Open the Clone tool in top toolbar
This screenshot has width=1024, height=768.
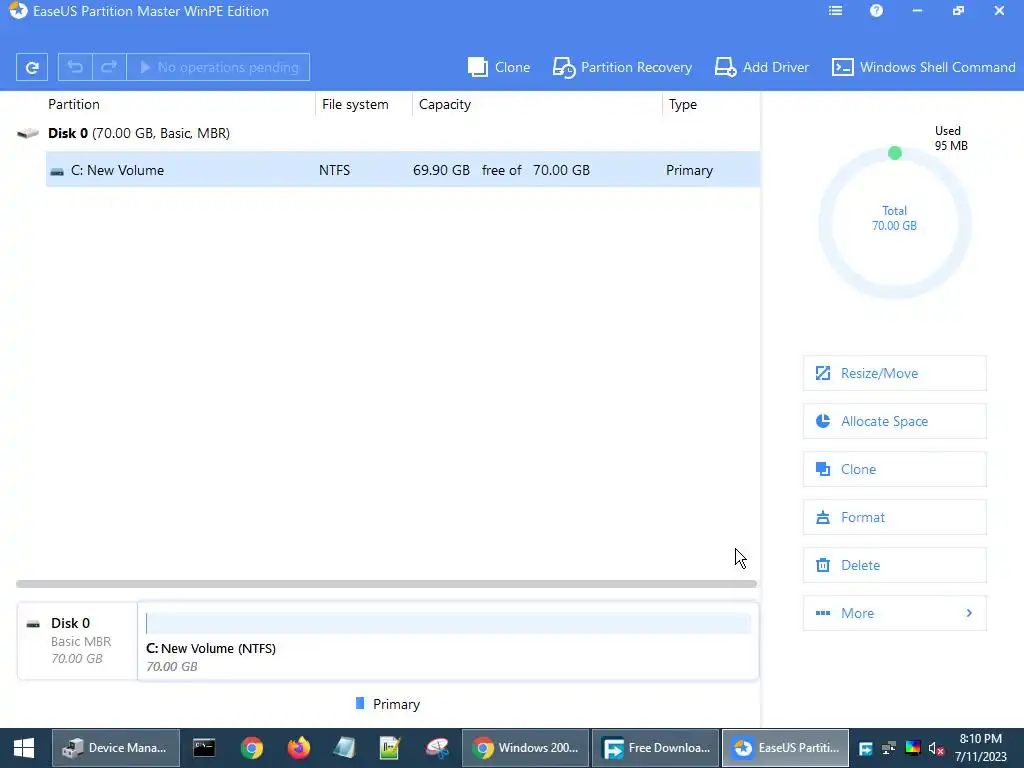point(499,67)
